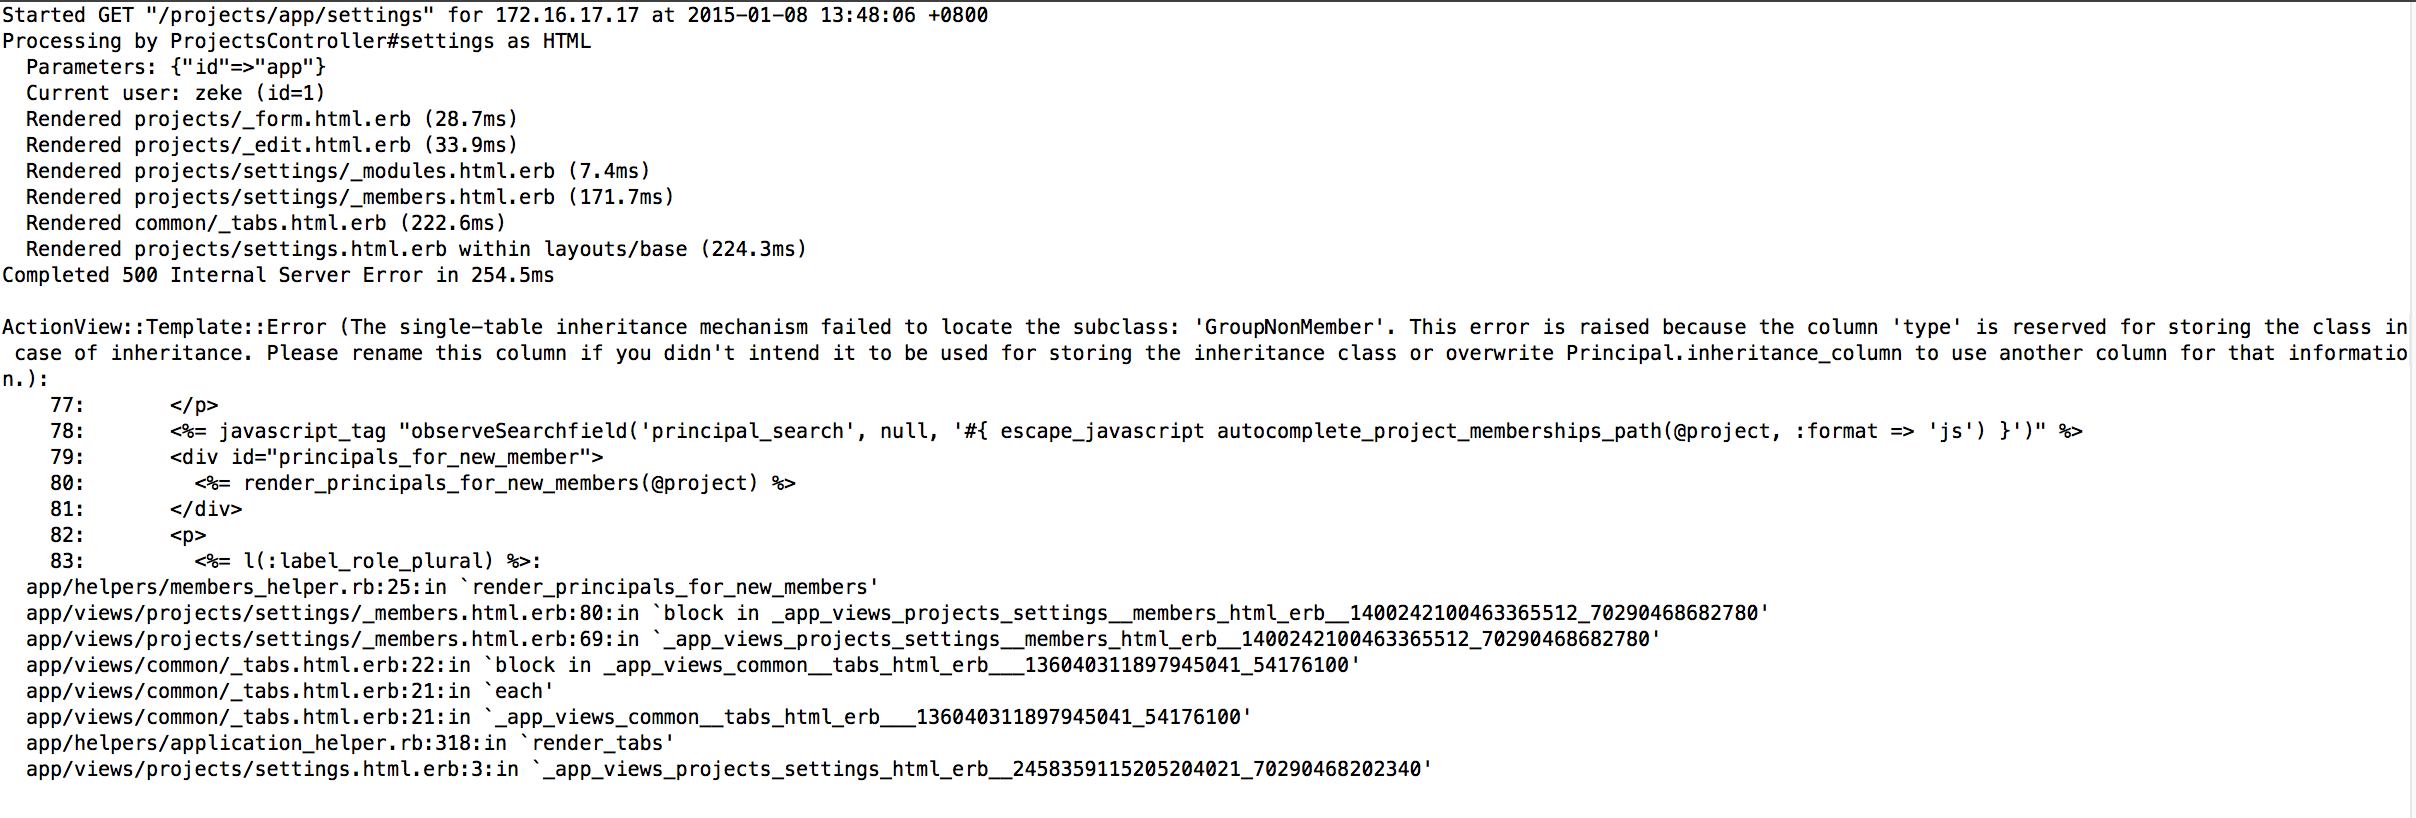Click the 'Started GET "/projects/app/settings"' log line

tap(495, 15)
